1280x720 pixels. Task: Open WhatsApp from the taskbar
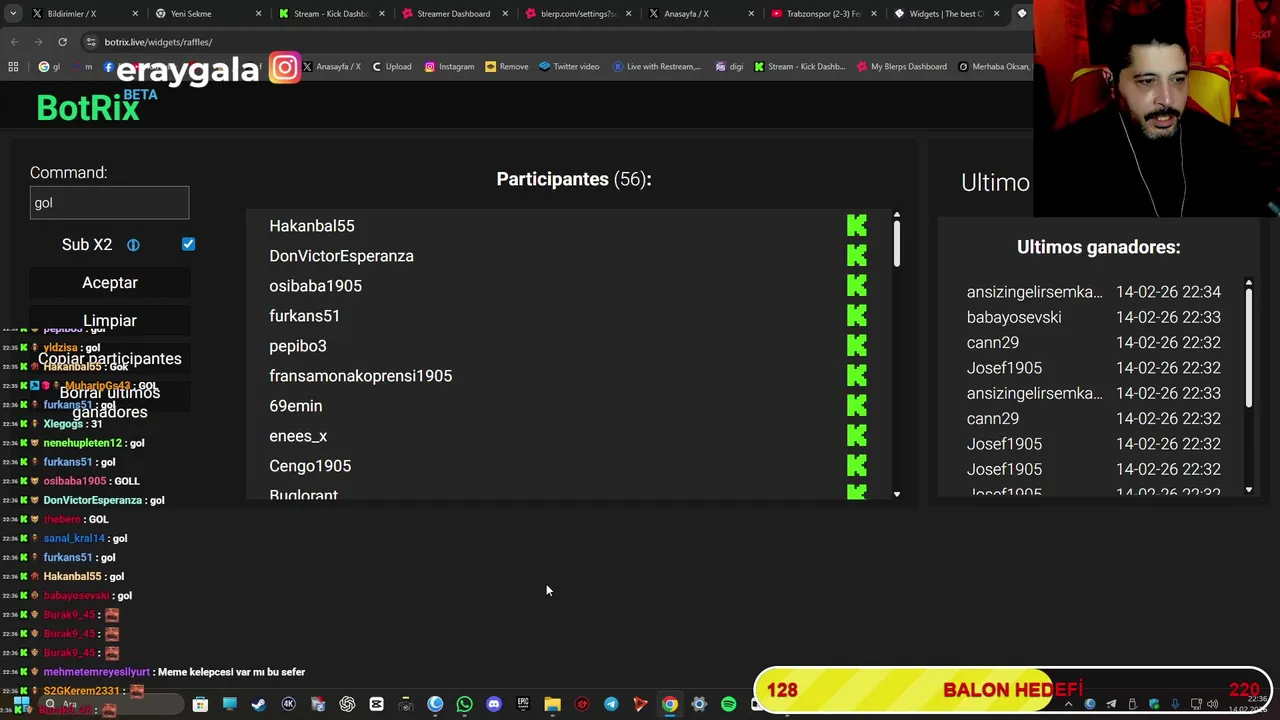click(464, 704)
